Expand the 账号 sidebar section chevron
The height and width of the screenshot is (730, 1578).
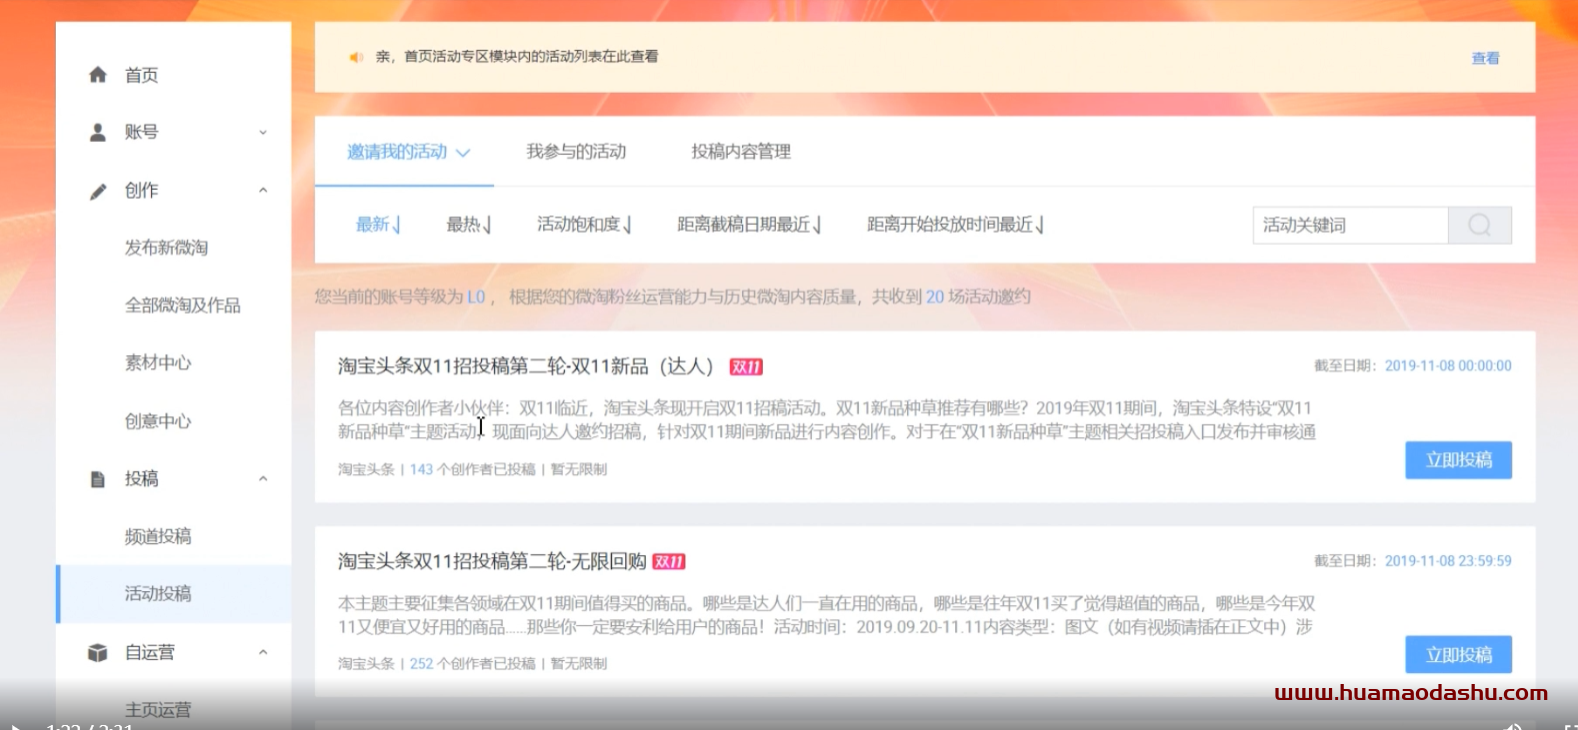(x=263, y=132)
